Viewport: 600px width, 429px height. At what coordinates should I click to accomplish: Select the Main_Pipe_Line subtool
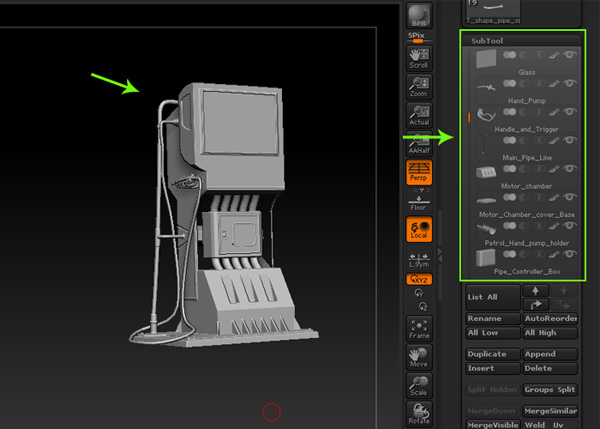click(x=526, y=157)
